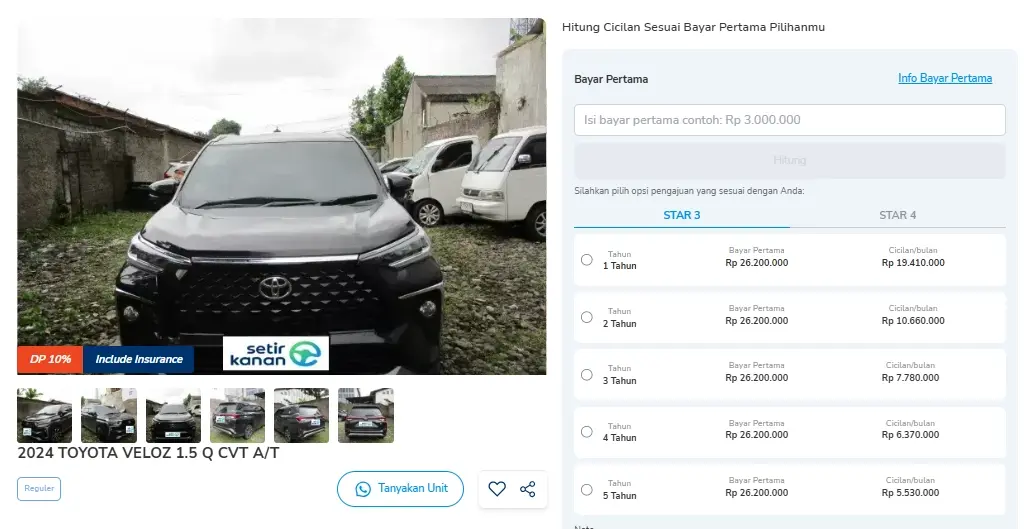
Task: View the first car thumbnail
Action: click(45, 415)
